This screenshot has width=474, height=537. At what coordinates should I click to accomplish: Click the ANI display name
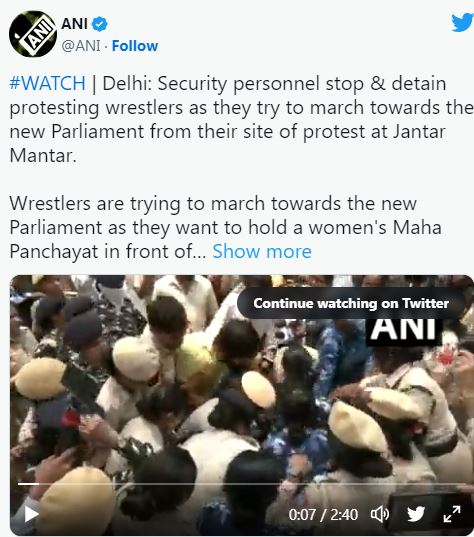[x=74, y=24]
